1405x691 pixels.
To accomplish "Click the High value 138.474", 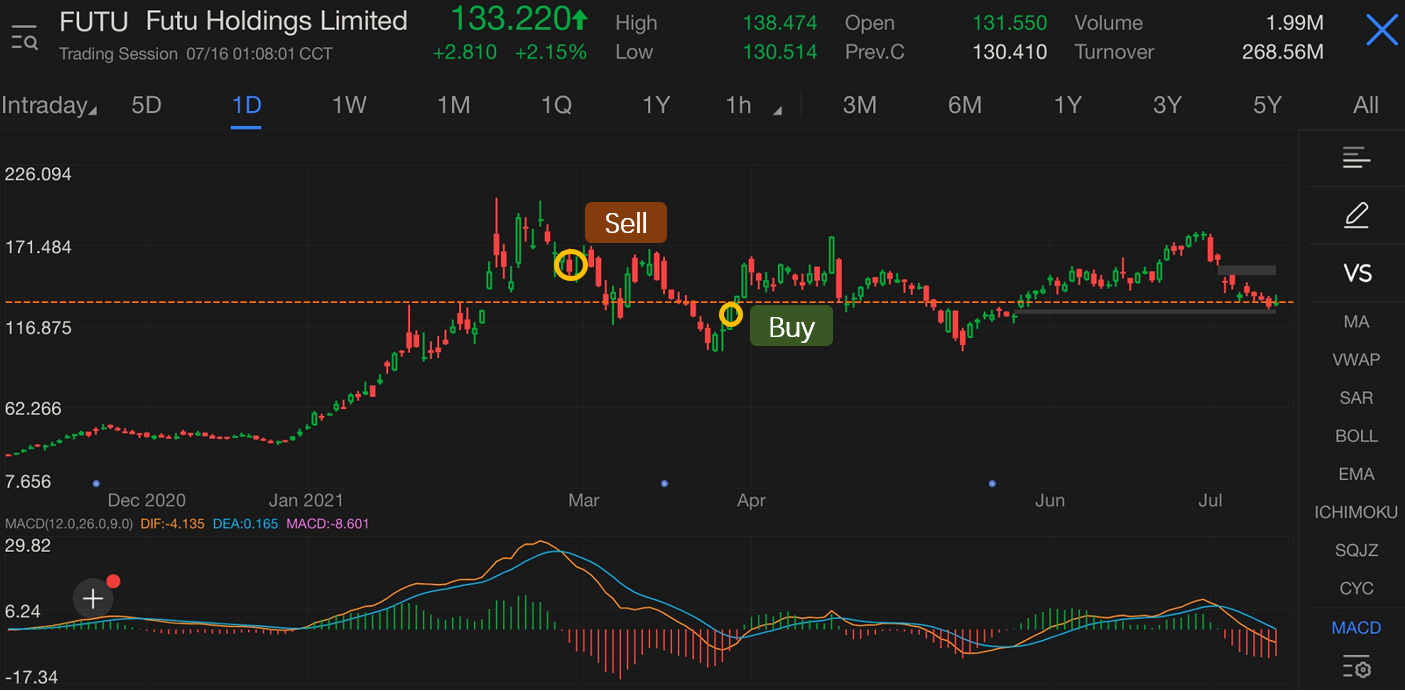I will 779,22.
